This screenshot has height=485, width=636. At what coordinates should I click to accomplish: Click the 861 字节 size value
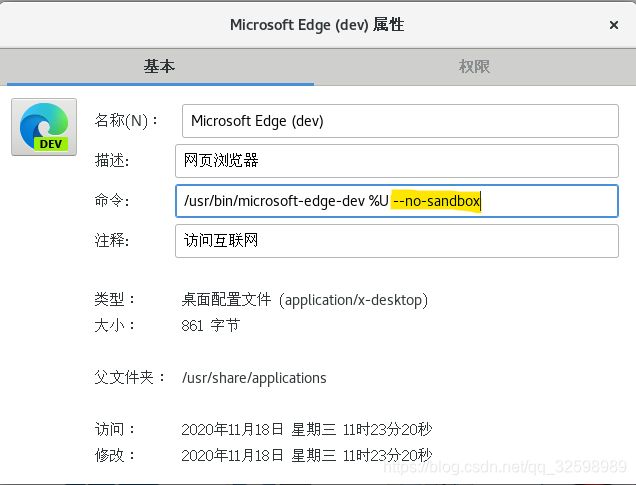tap(211, 326)
